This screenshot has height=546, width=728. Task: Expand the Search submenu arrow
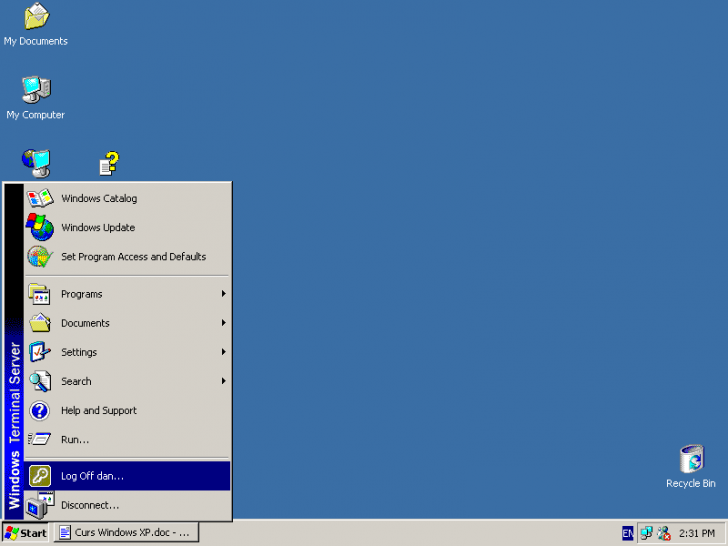coord(223,381)
